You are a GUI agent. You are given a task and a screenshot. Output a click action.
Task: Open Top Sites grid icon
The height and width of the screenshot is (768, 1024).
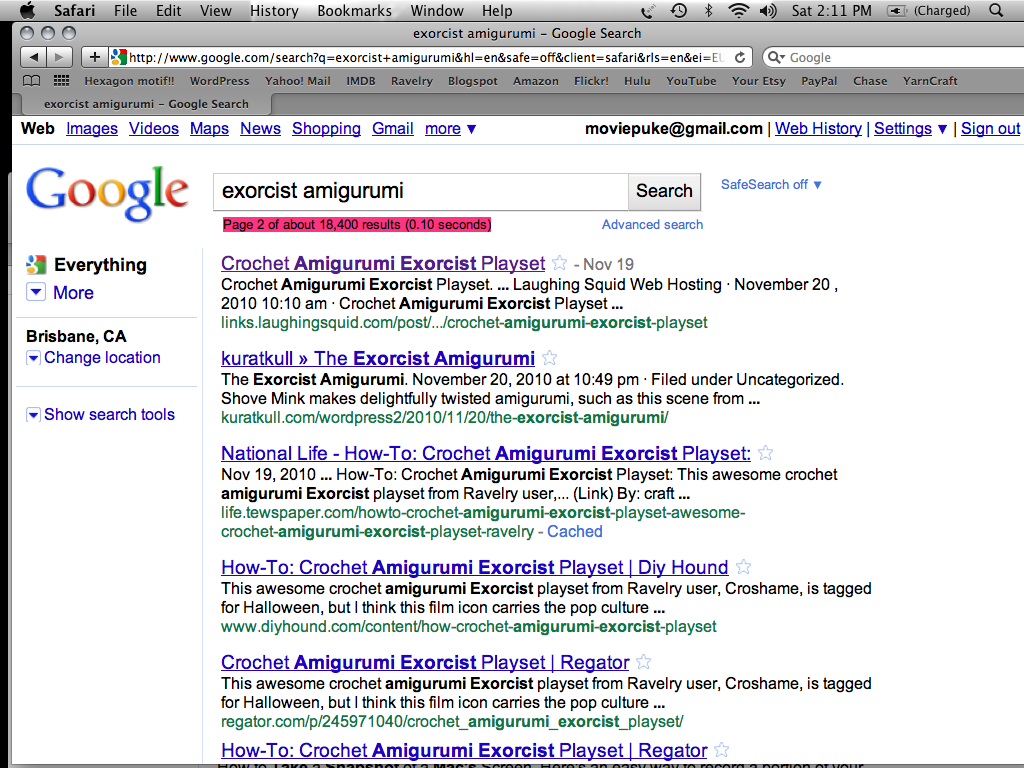click(61, 81)
